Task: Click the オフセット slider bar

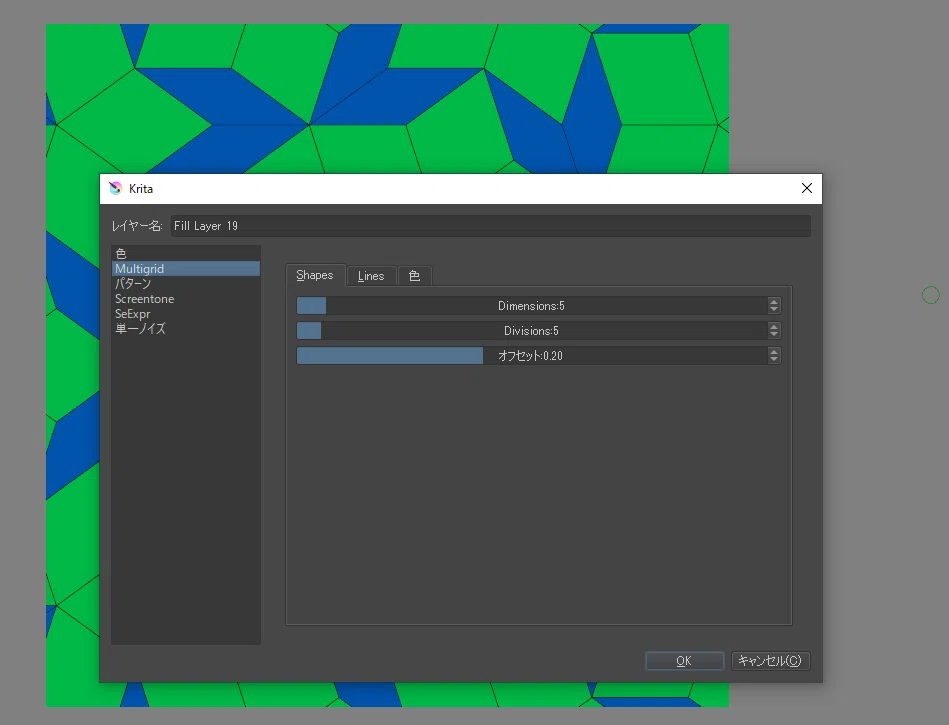Action: coord(531,355)
